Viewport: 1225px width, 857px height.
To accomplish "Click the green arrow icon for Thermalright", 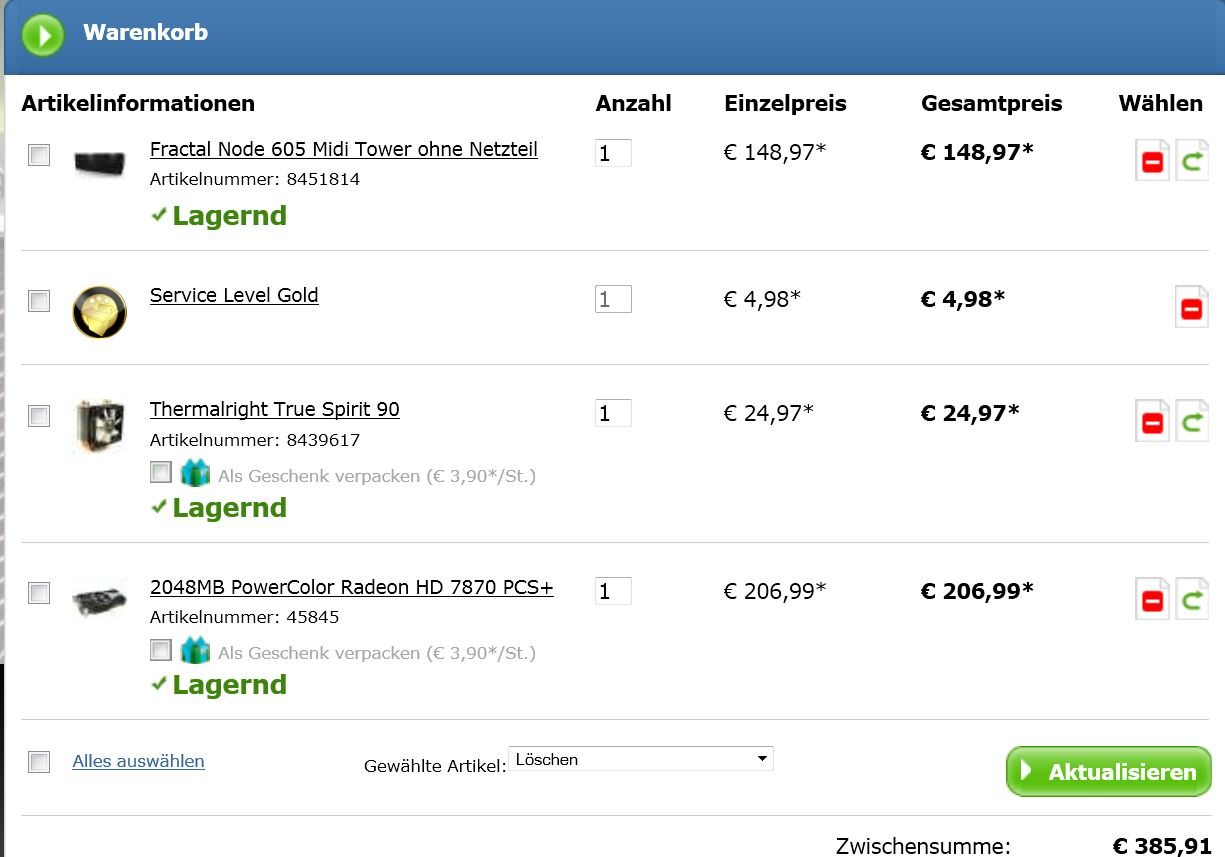I will coord(1191,422).
